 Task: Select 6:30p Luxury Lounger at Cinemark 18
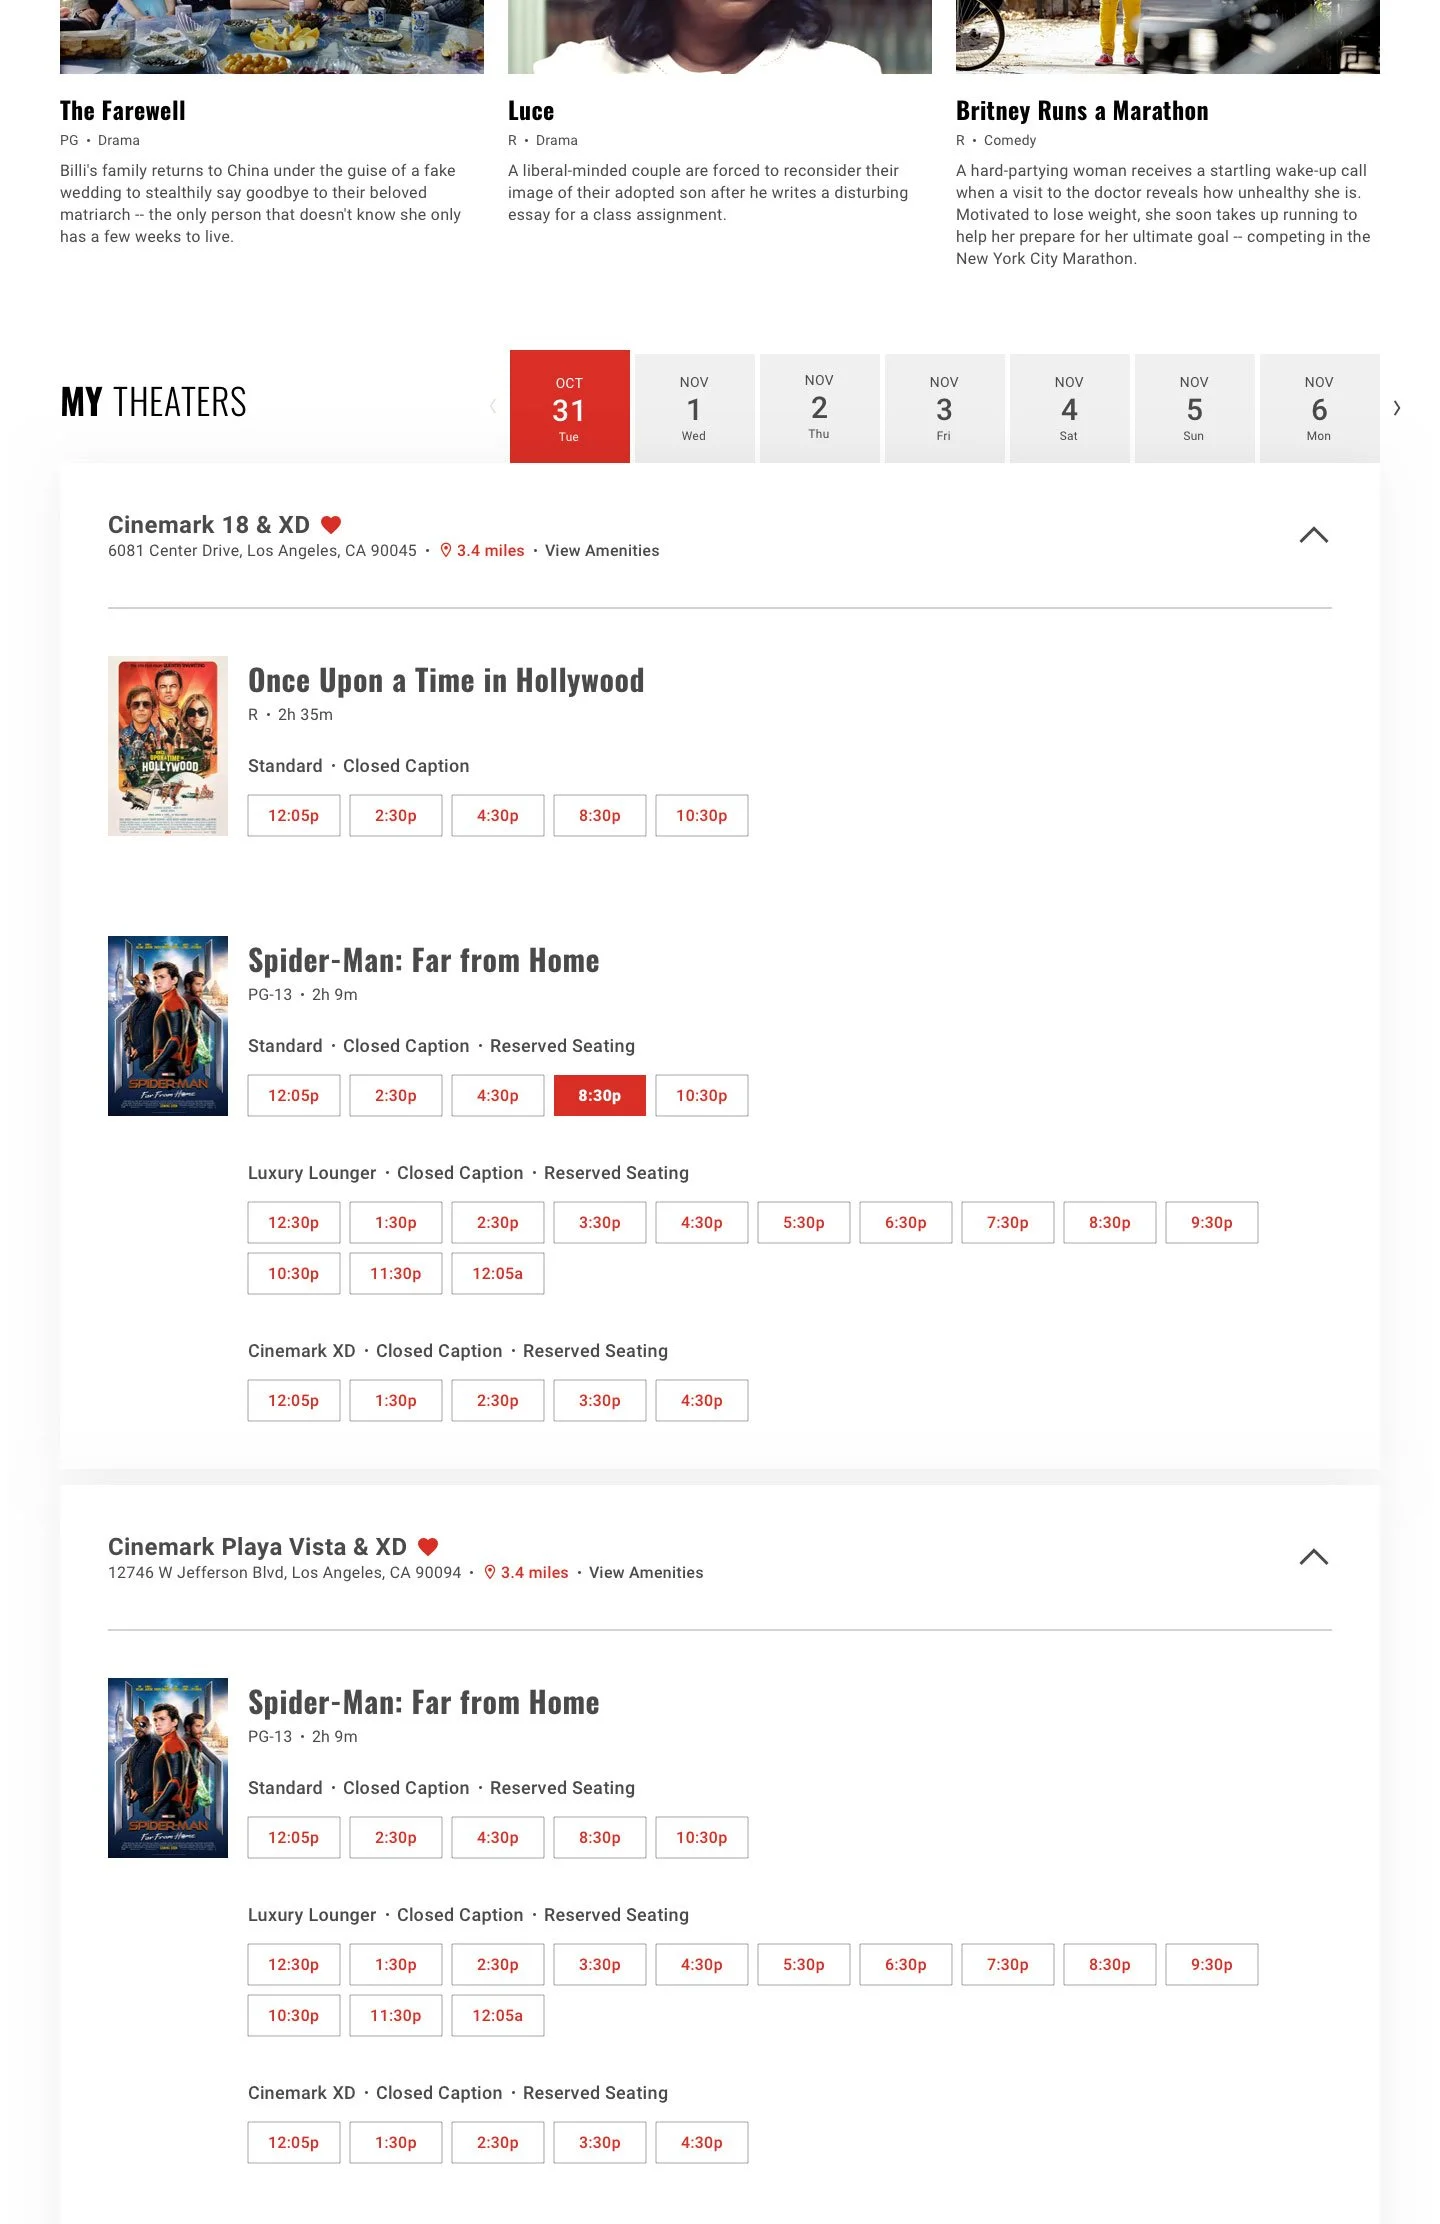pos(906,1223)
